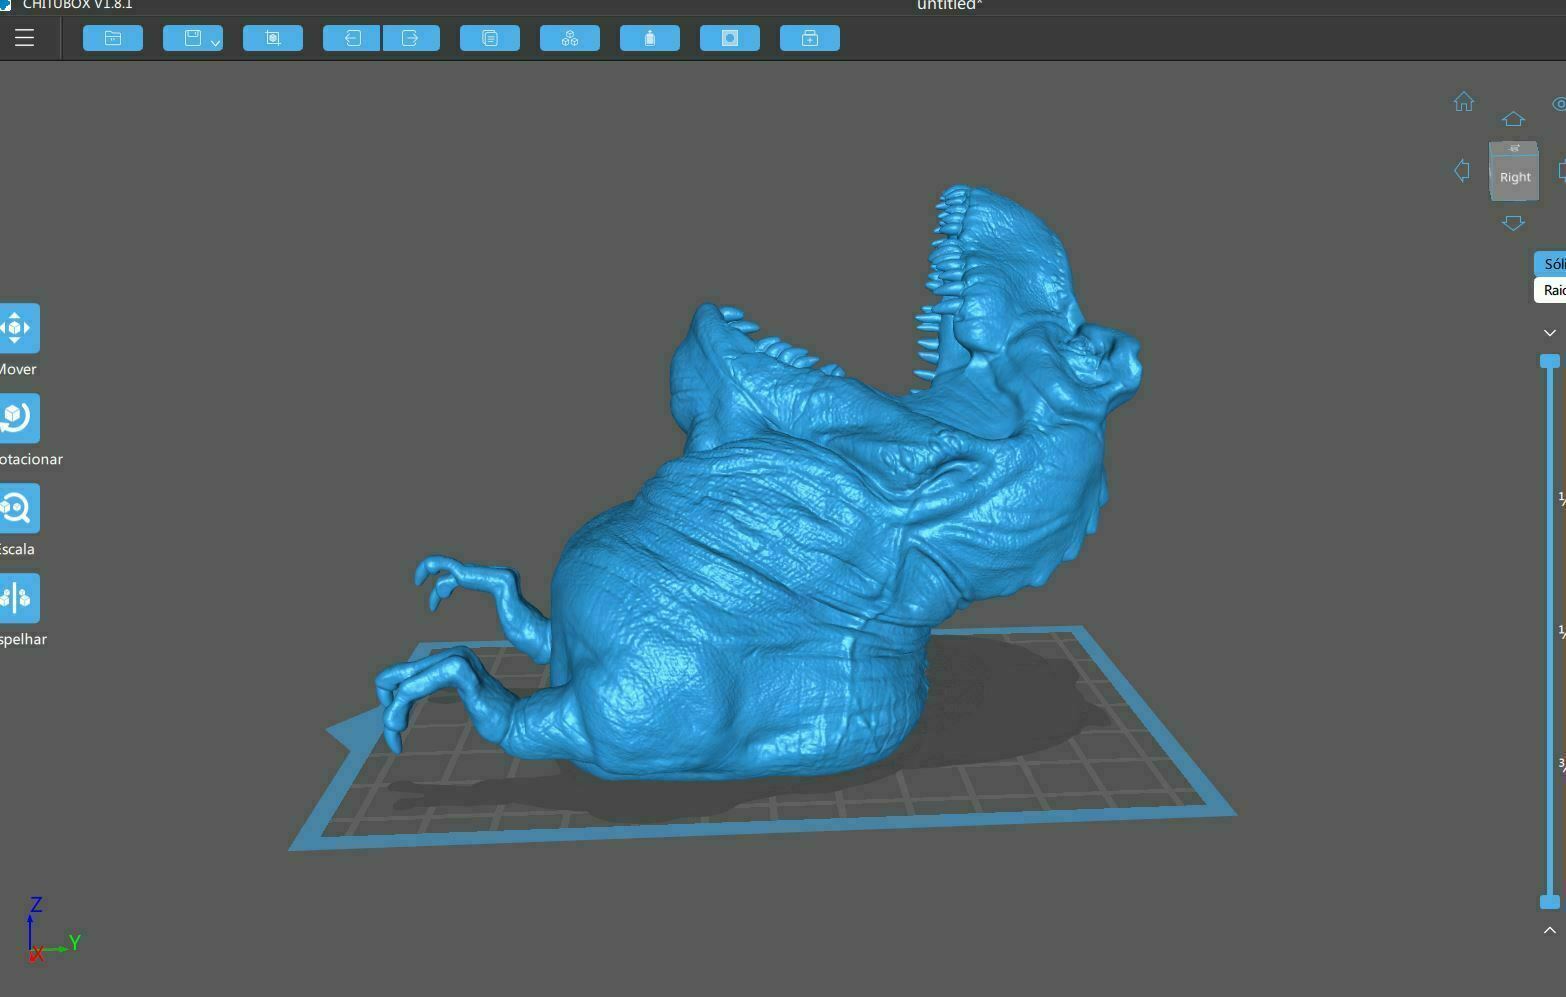Click the chevron down above layer slider
The width and height of the screenshot is (1566, 997).
[1550, 333]
